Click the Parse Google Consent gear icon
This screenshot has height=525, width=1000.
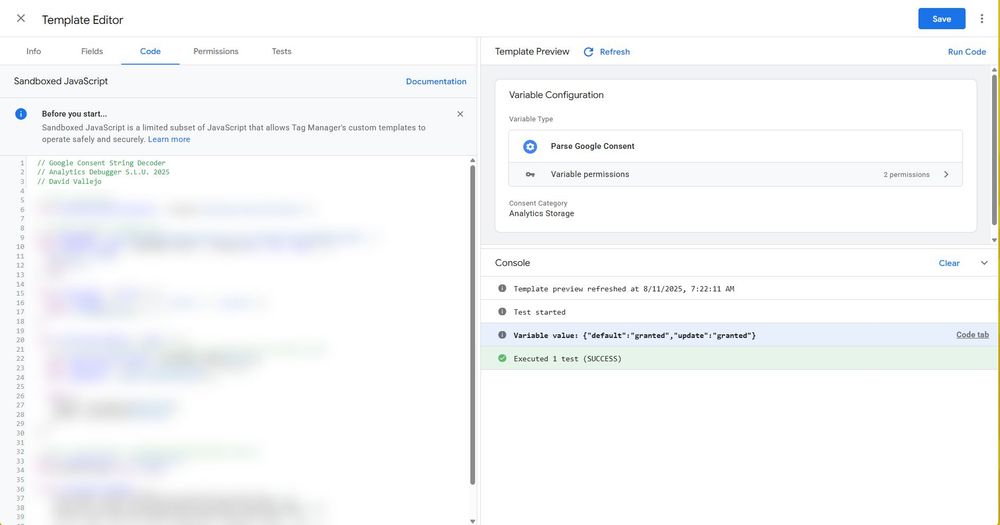[530, 146]
